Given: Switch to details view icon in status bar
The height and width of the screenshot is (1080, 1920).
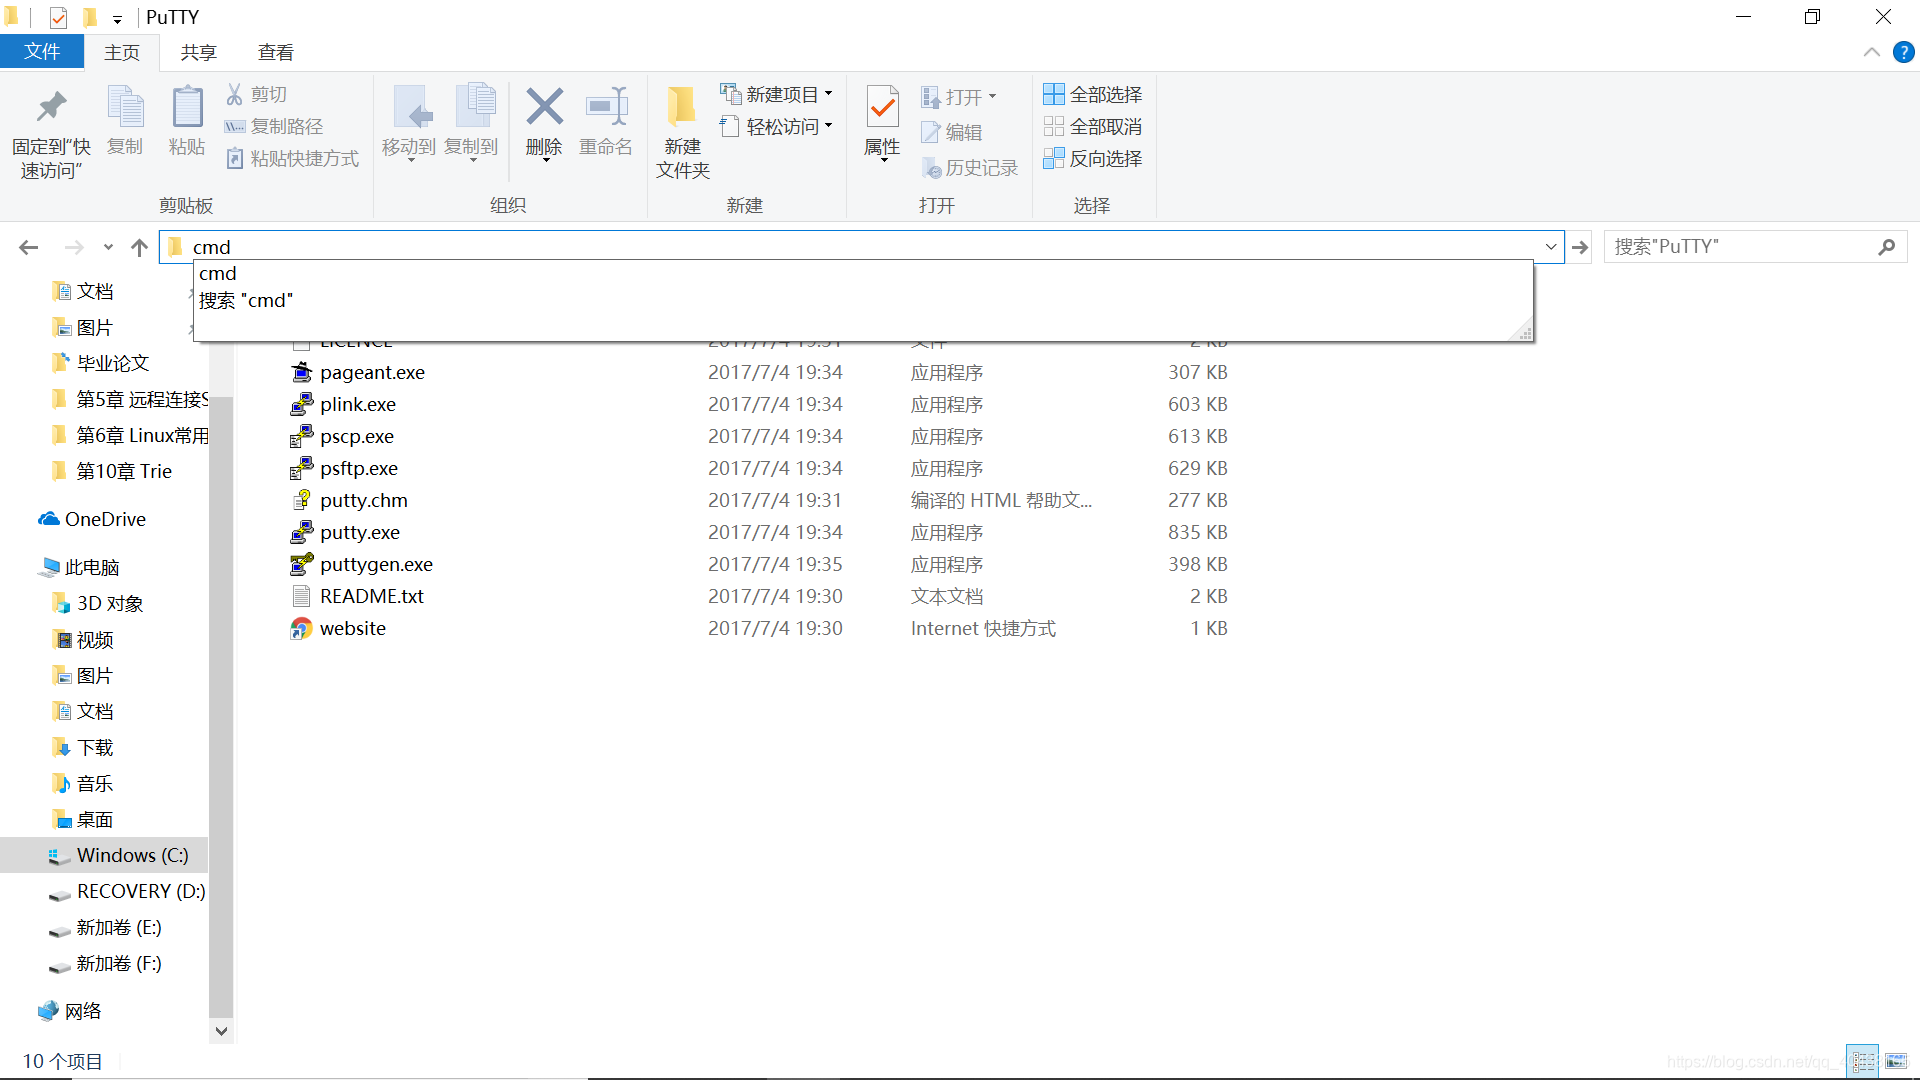Looking at the screenshot, I should click(x=1863, y=1061).
